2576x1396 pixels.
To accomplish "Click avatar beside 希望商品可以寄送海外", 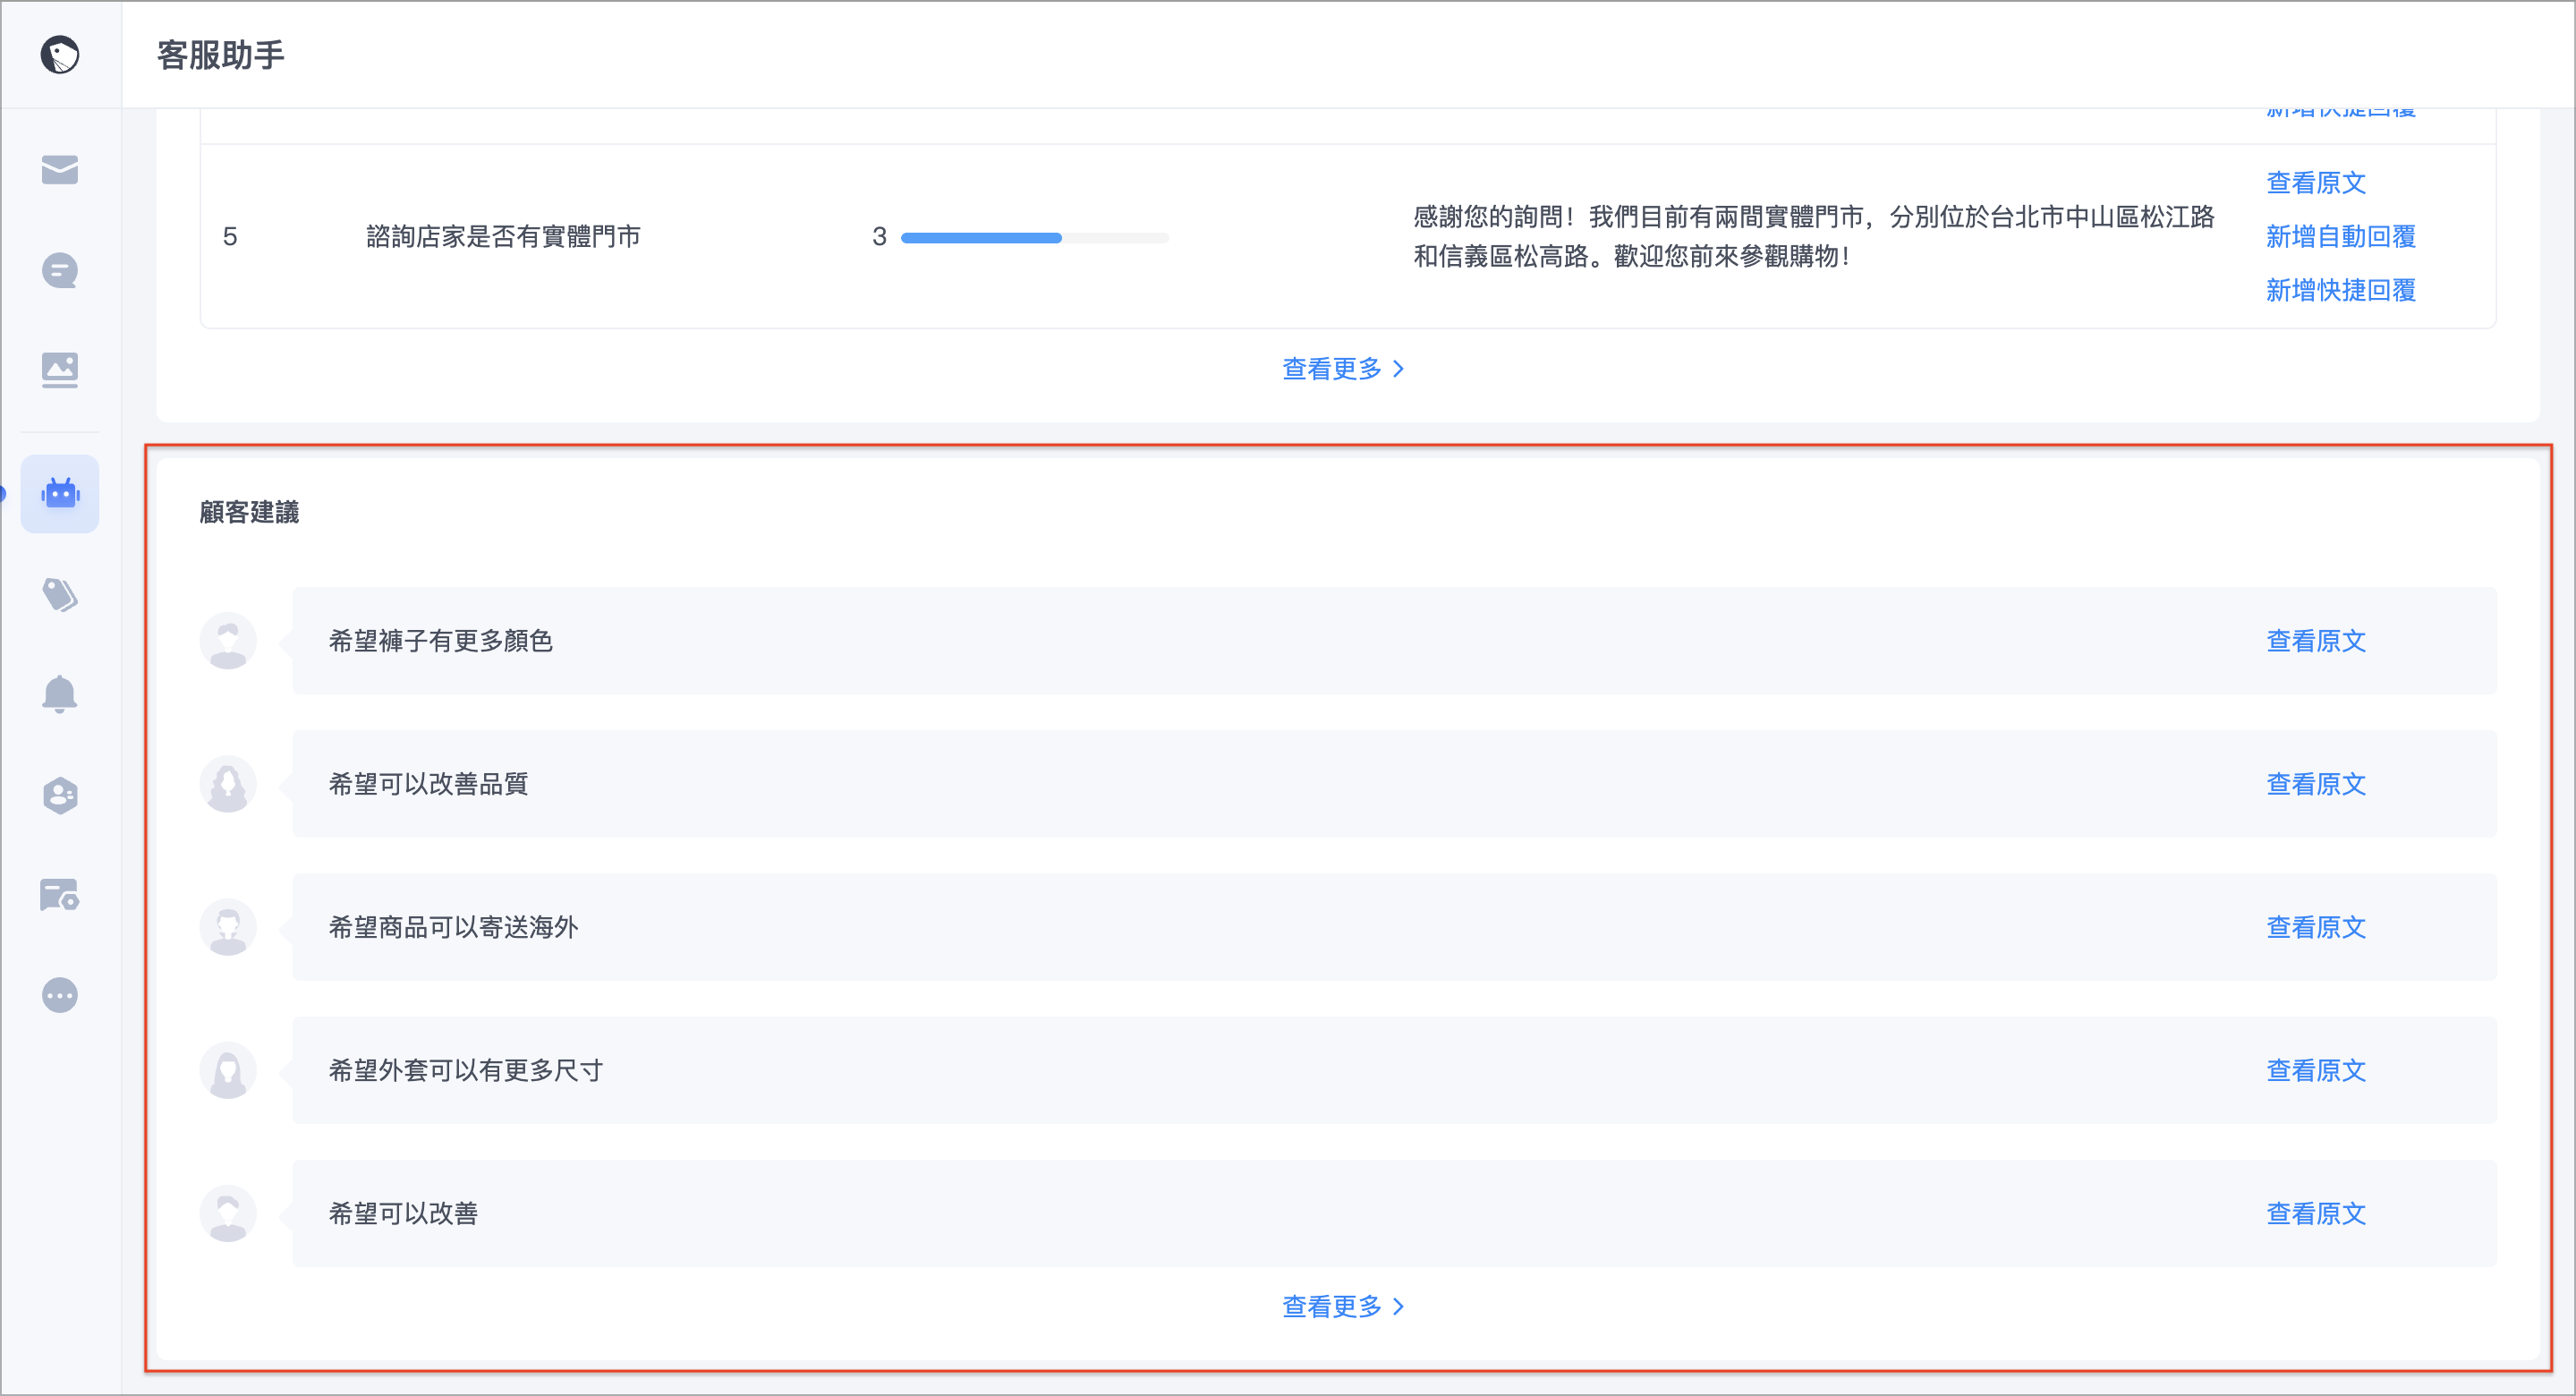I will [228, 927].
